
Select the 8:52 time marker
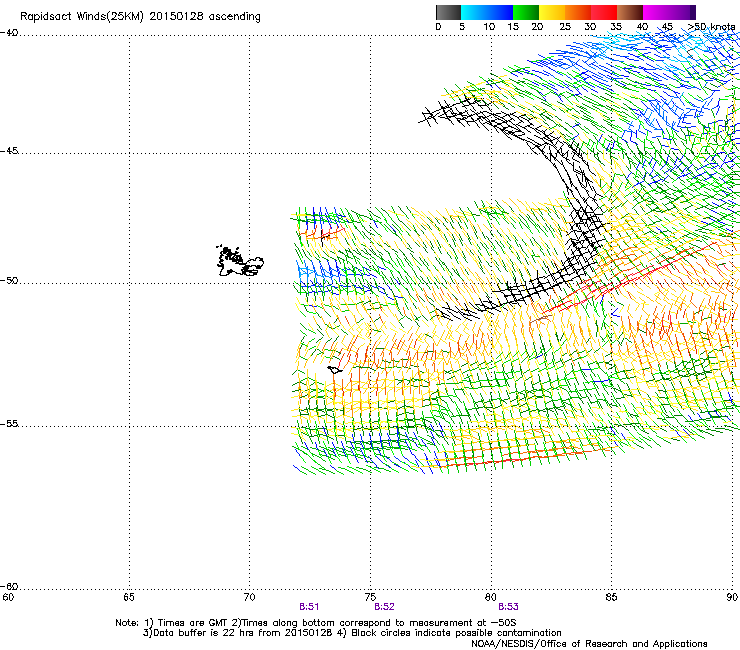(384, 607)
